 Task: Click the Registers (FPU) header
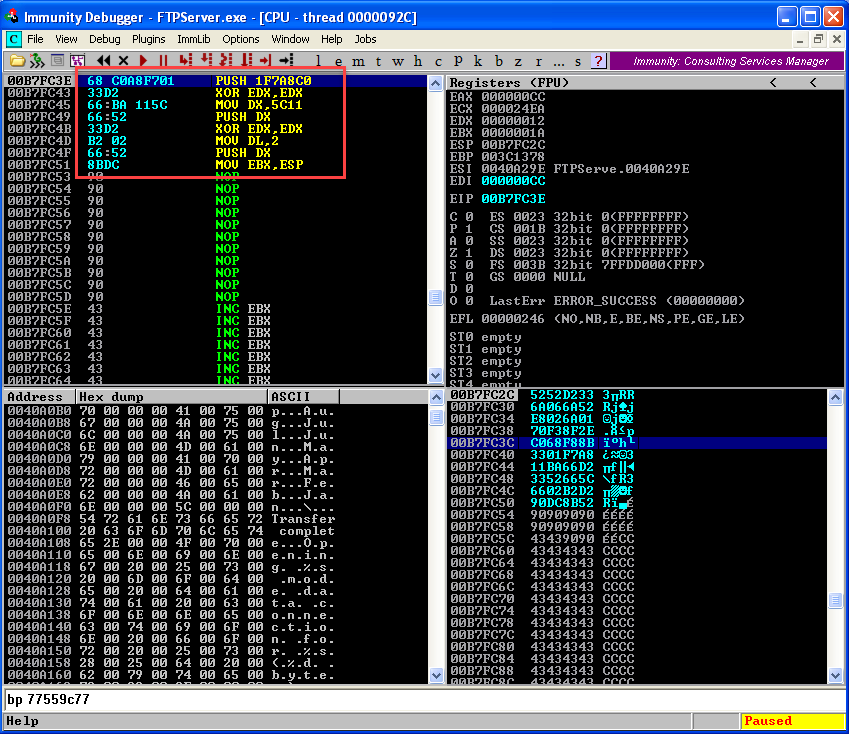click(509, 83)
